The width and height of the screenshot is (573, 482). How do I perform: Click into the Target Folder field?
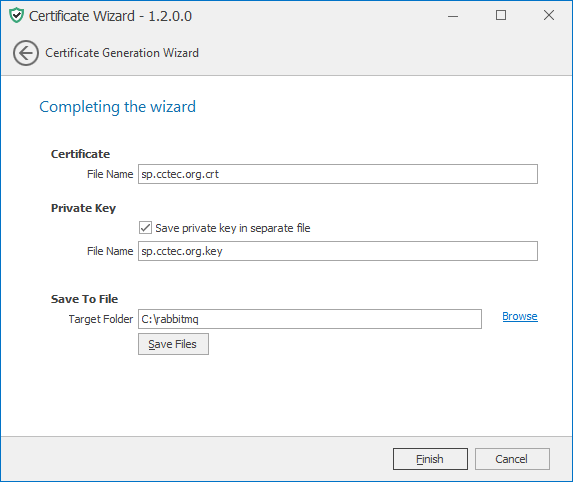310,319
